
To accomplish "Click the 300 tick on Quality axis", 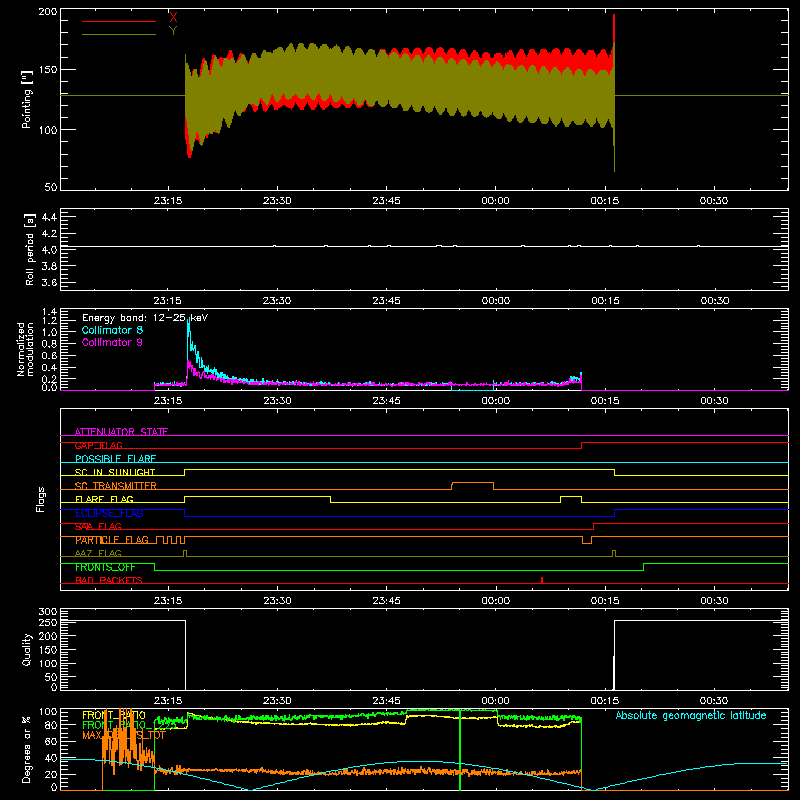I will [48, 612].
